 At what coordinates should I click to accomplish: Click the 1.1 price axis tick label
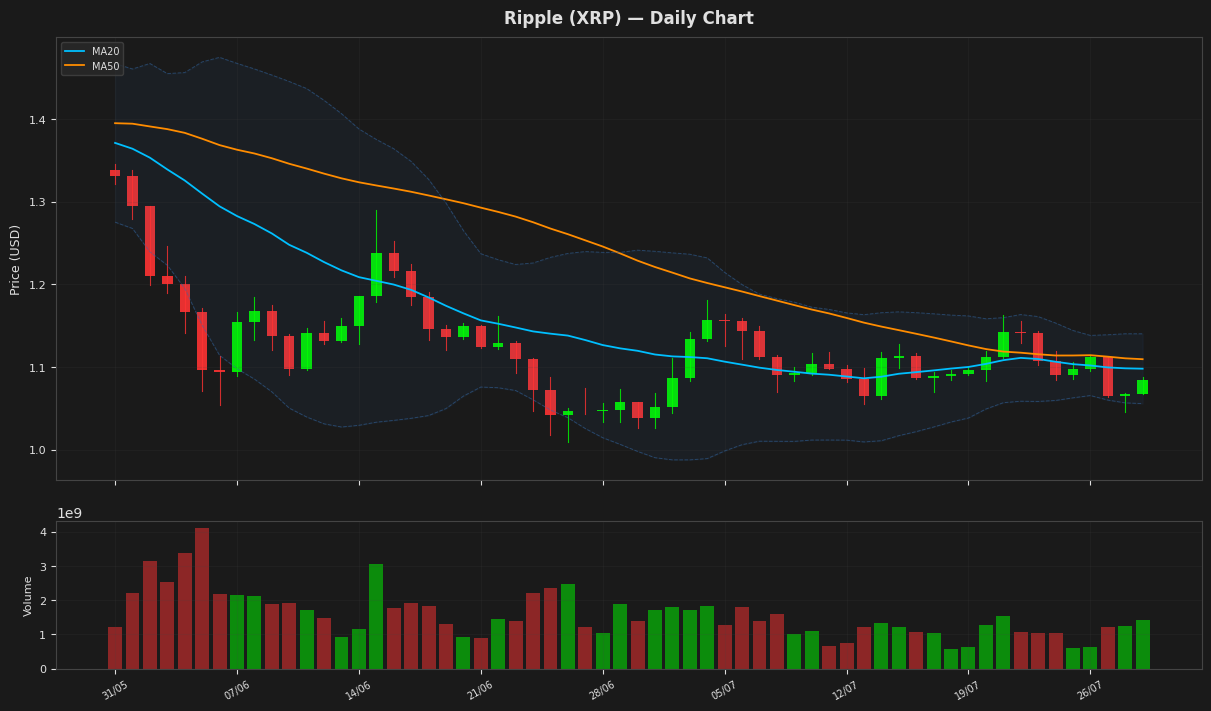[38, 368]
